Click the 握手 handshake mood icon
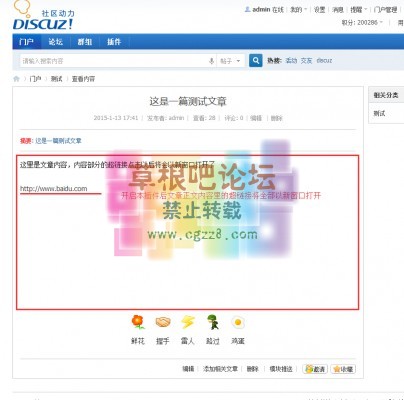 point(163,322)
